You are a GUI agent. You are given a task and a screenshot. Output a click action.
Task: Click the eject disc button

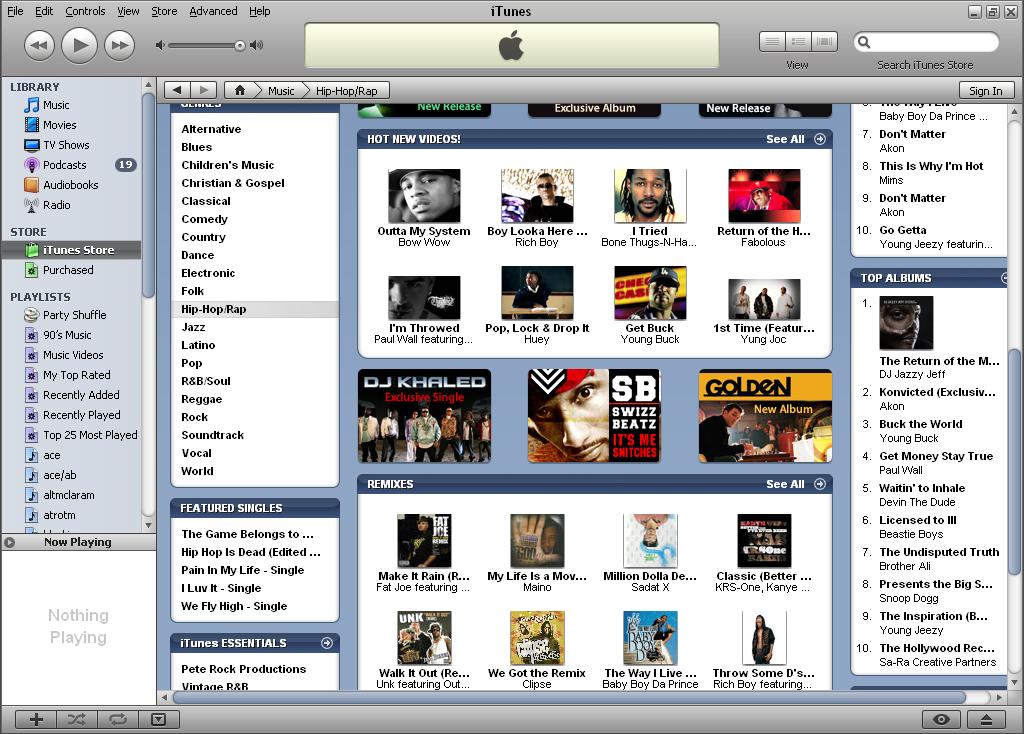986,719
